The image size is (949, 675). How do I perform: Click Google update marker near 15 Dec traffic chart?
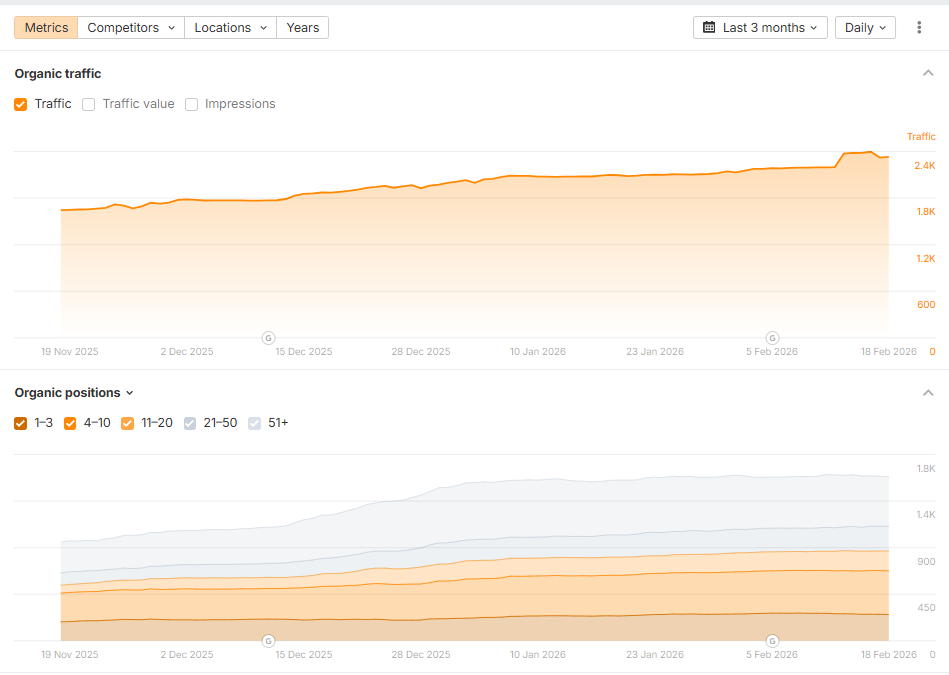pos(268,338)
